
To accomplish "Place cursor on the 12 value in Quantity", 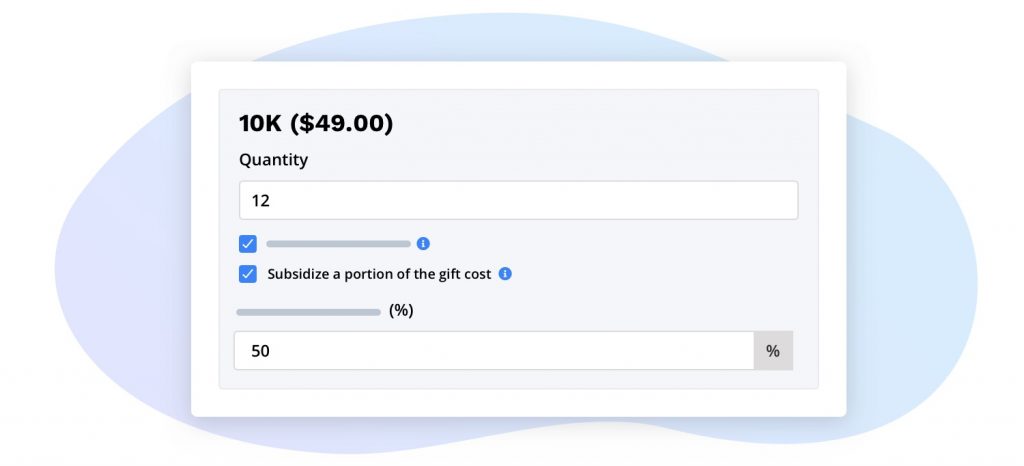I will pos(261,200).
